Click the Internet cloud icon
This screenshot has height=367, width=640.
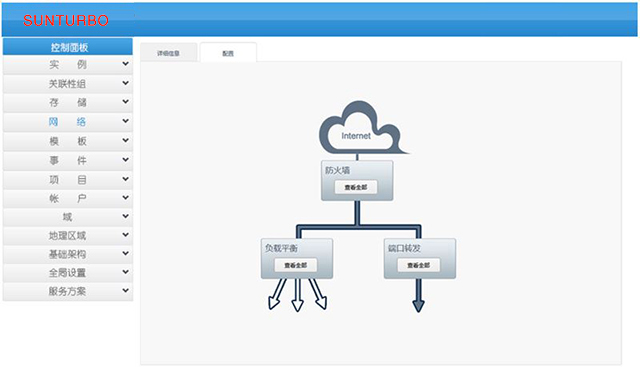361,128
